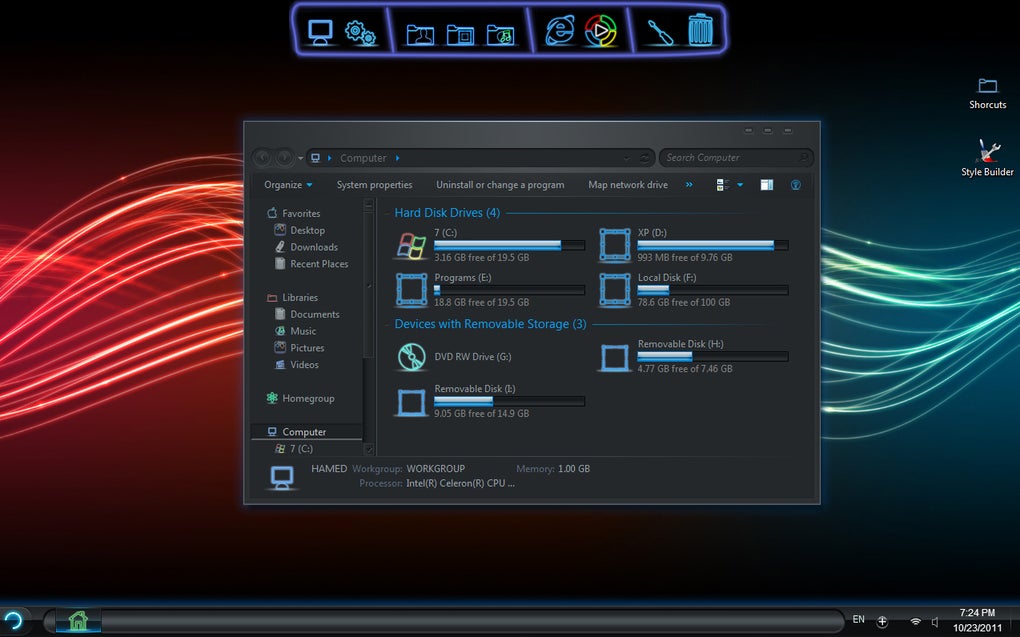Viewport: 1020px width, 637px height.
Task: Show hidden toolbar commands with double chevron
Action: [x=689, y=185]
